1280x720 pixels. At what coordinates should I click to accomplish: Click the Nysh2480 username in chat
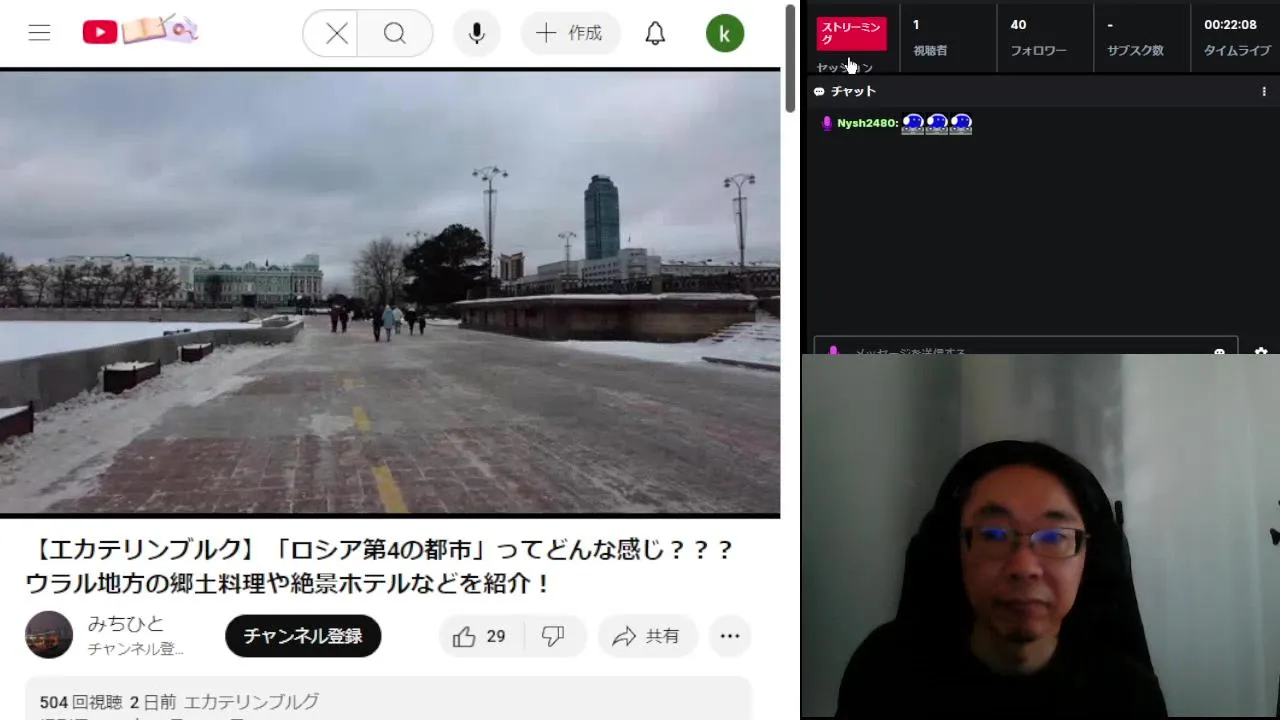[x=866, y=123]
